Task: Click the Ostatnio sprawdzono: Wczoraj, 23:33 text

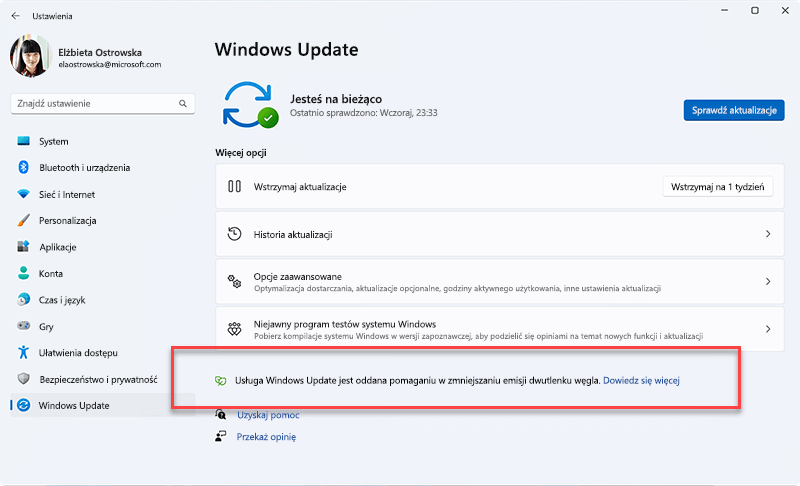Action: tap(364, 113)
